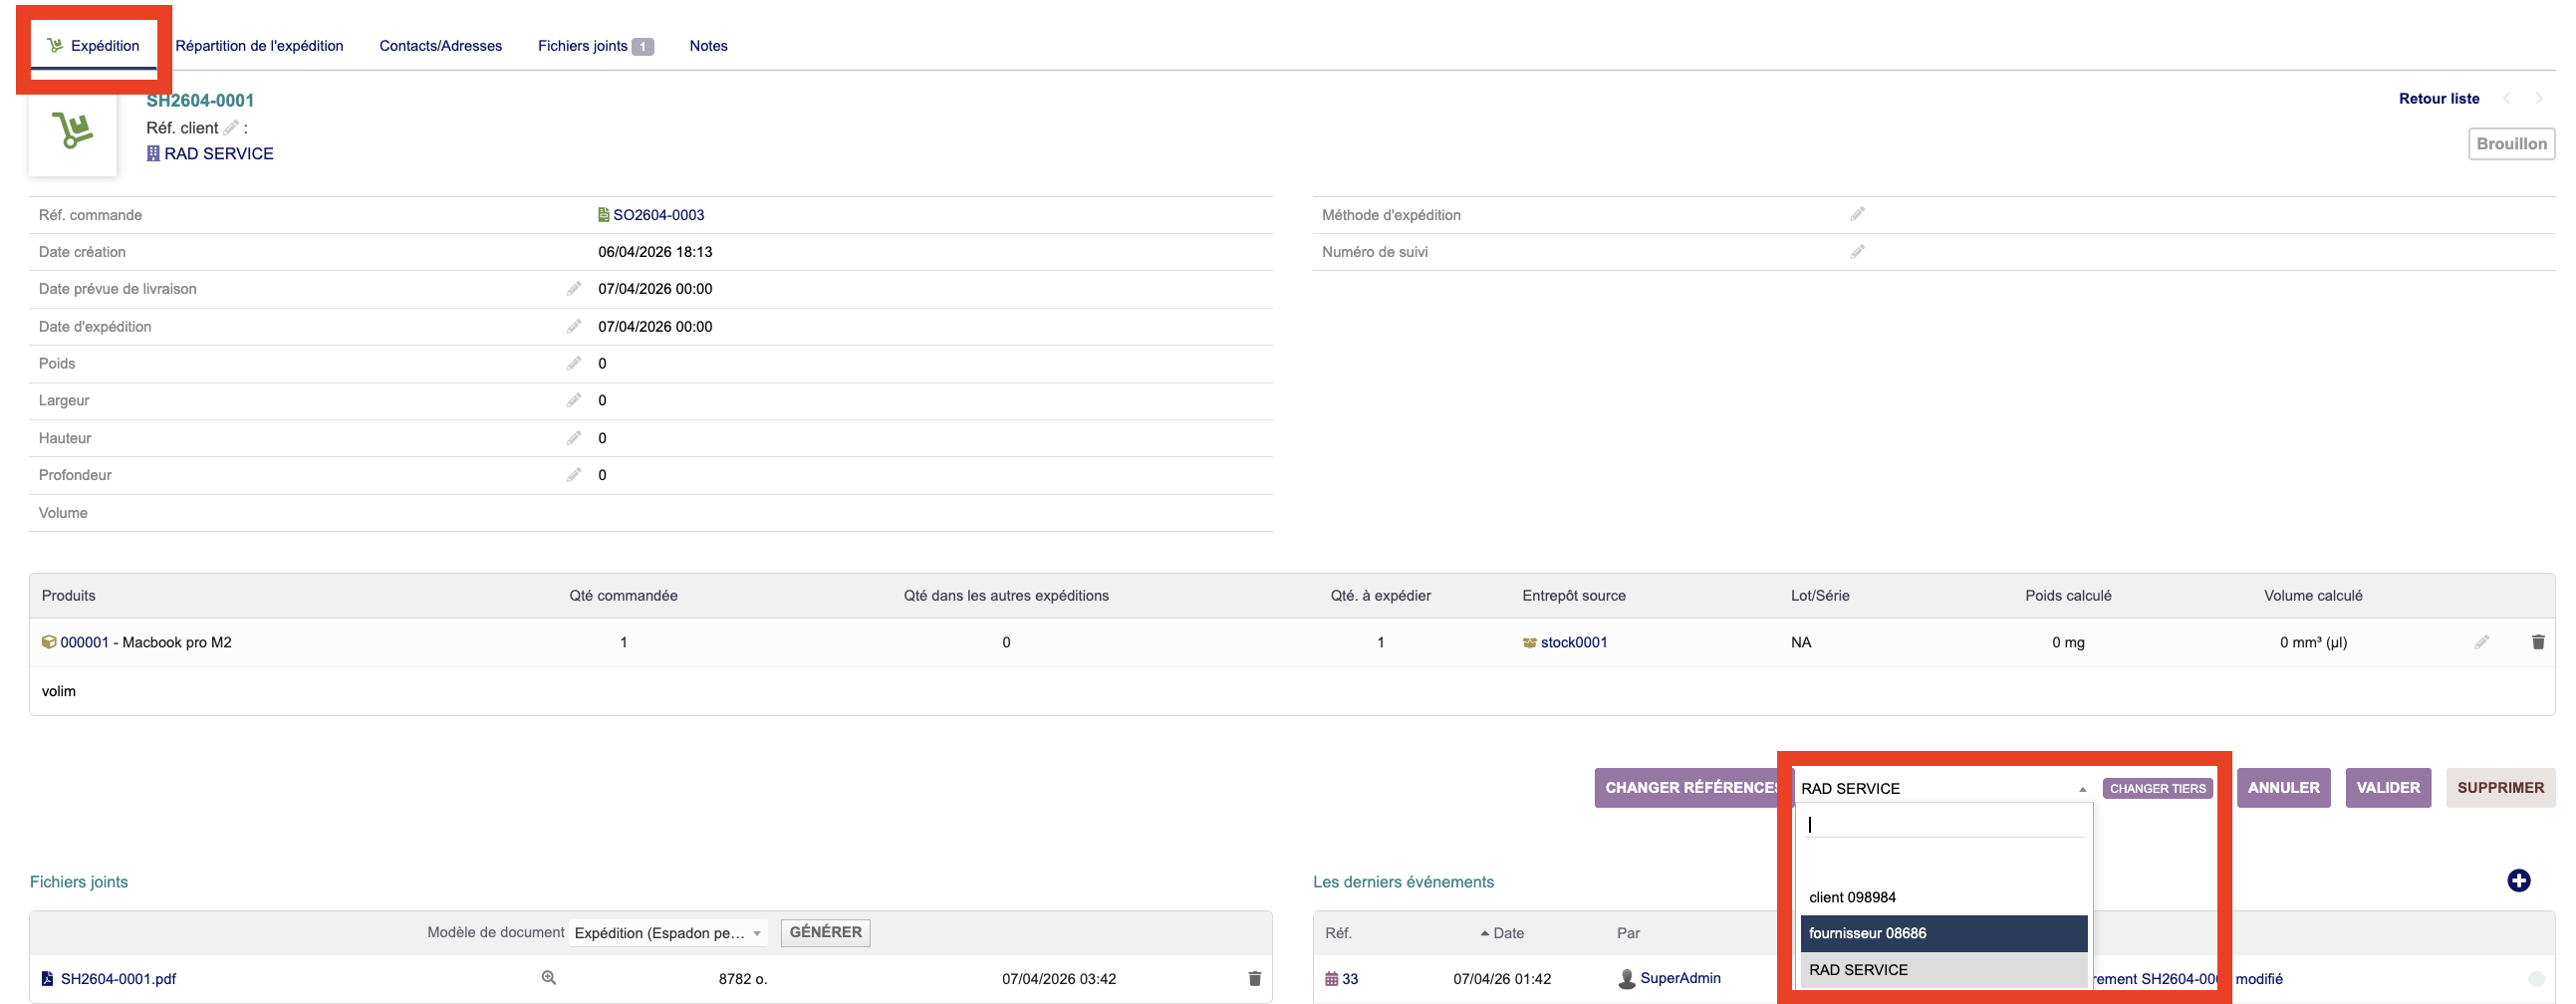
Task: Generate the document with GÉNÉRER
Action: pos(826,932)
